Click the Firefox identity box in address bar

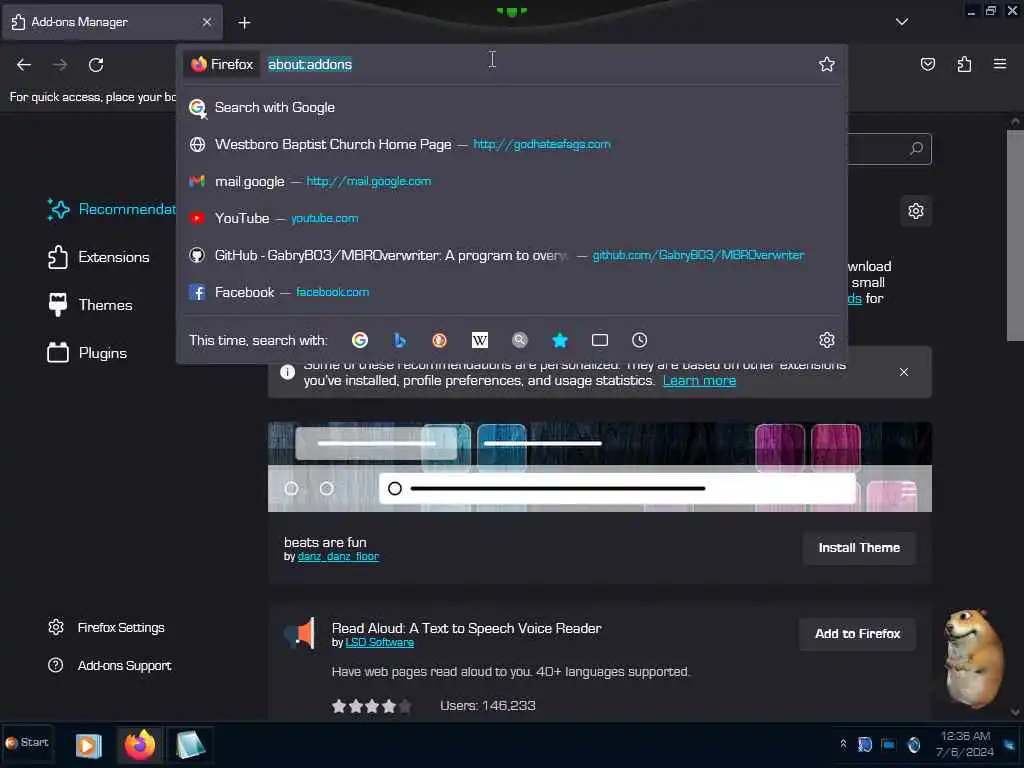[222, 64]
